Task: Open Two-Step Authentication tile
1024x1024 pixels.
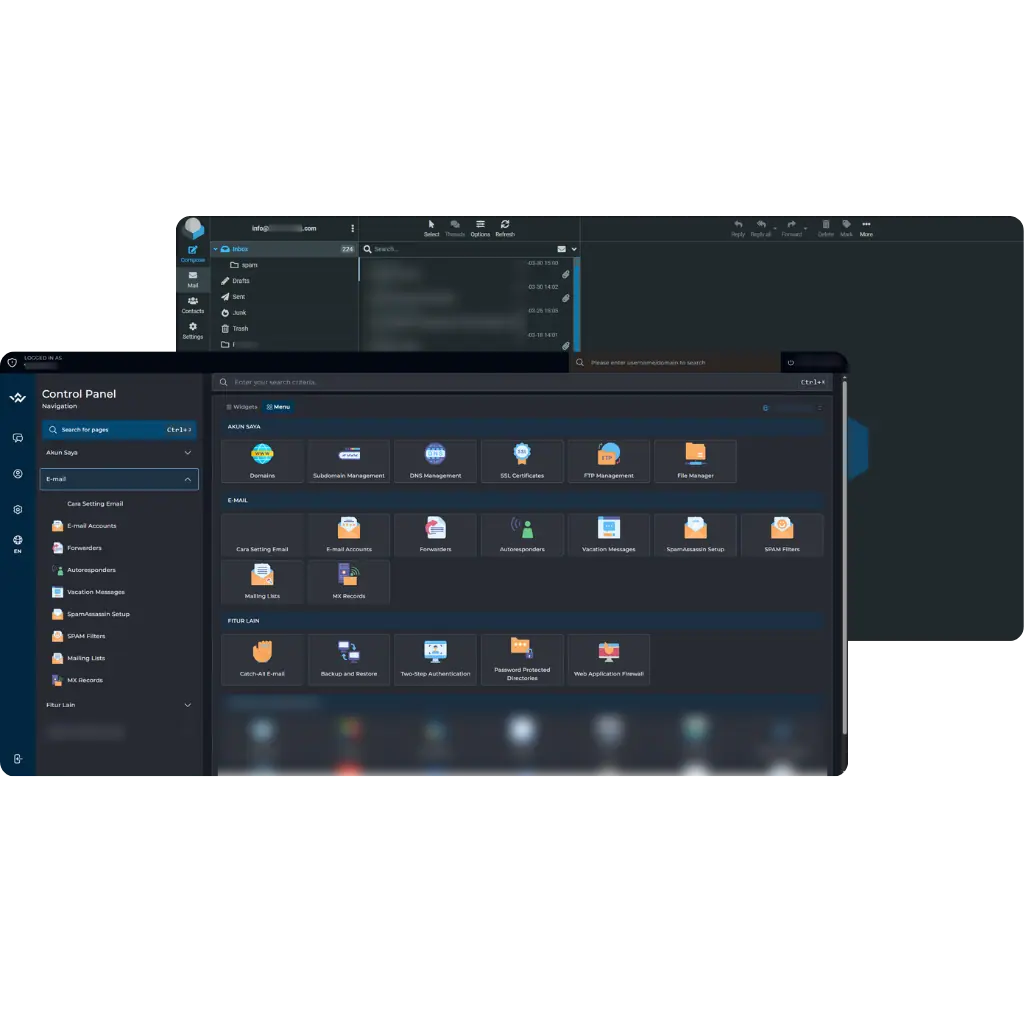Action: [x=436, y=659]
